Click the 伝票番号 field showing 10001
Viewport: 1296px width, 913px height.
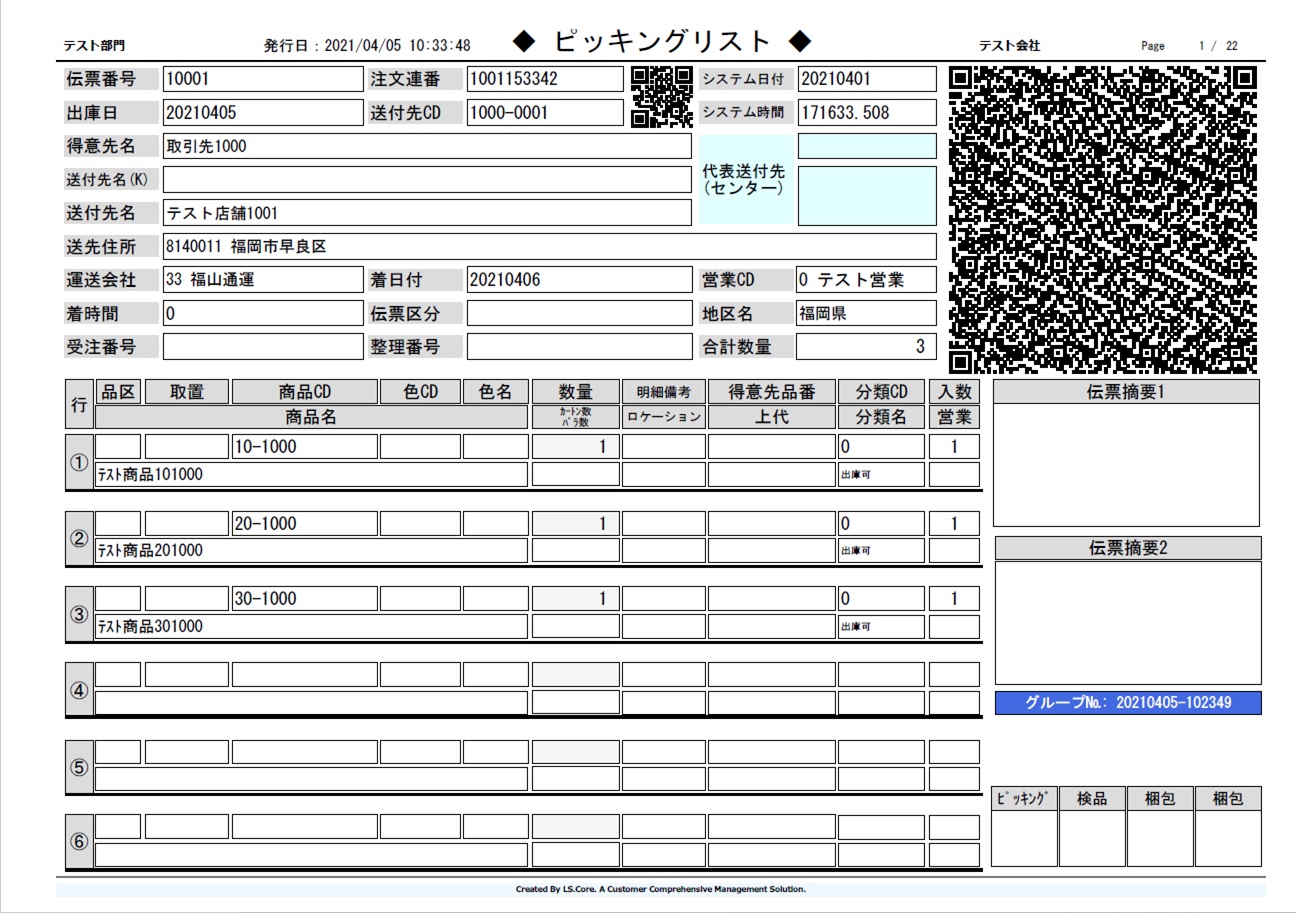pyautogui.click(x=263, y=79)
